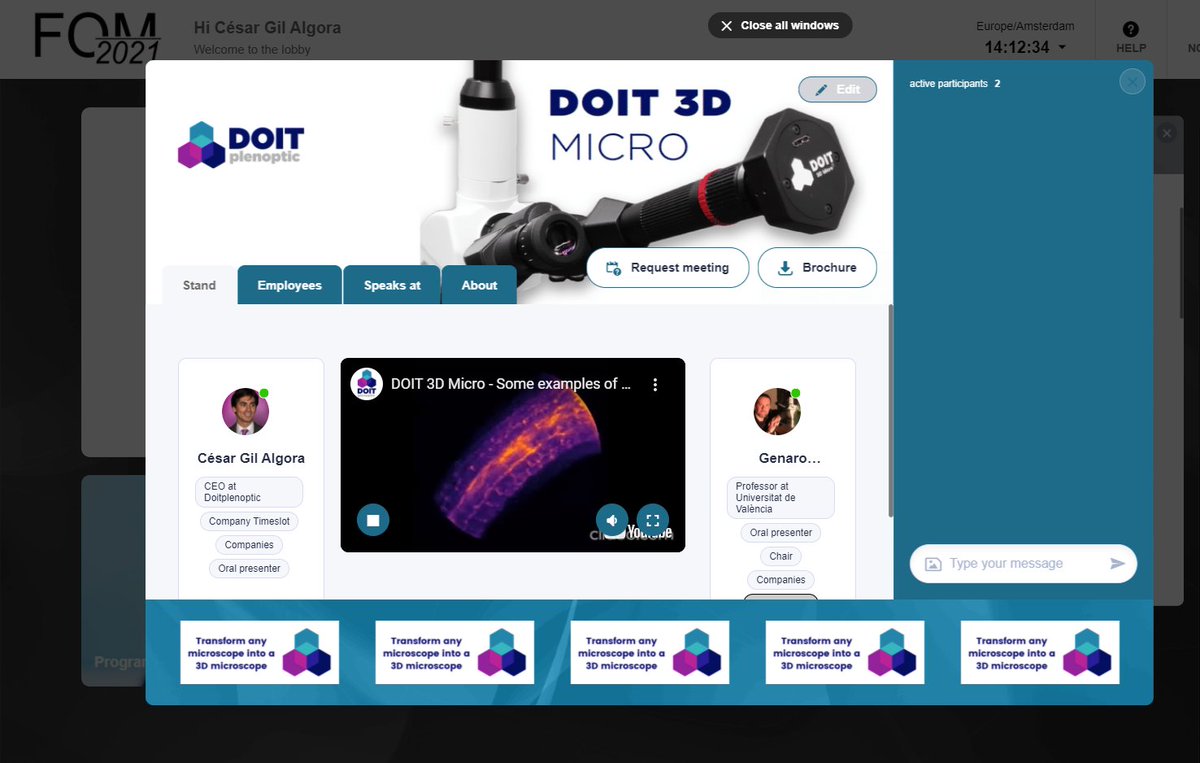Screen dimensions: 1200x763
Task: Select Genaro's Companies tag
Action: pos(781,580)
